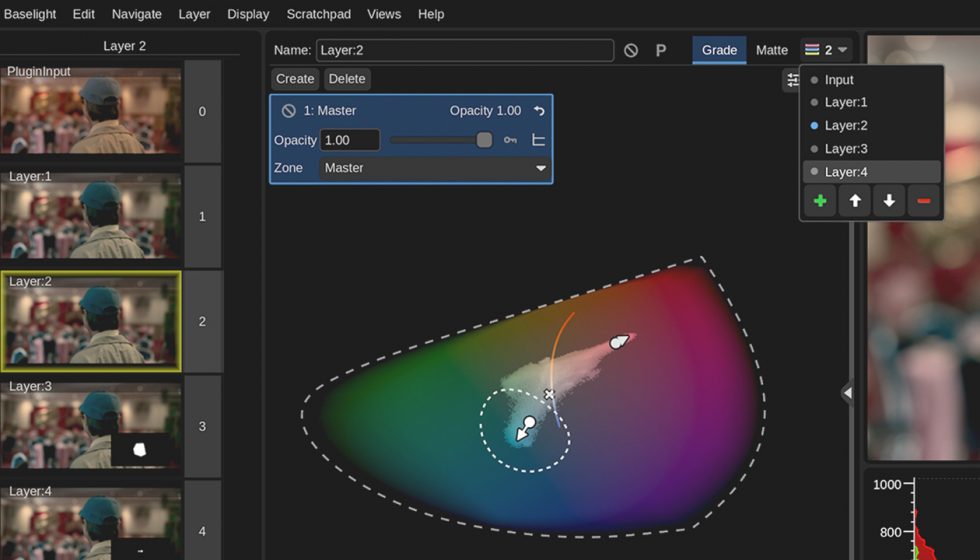Click the reset arrow on Master strip header

pos(539,111)
